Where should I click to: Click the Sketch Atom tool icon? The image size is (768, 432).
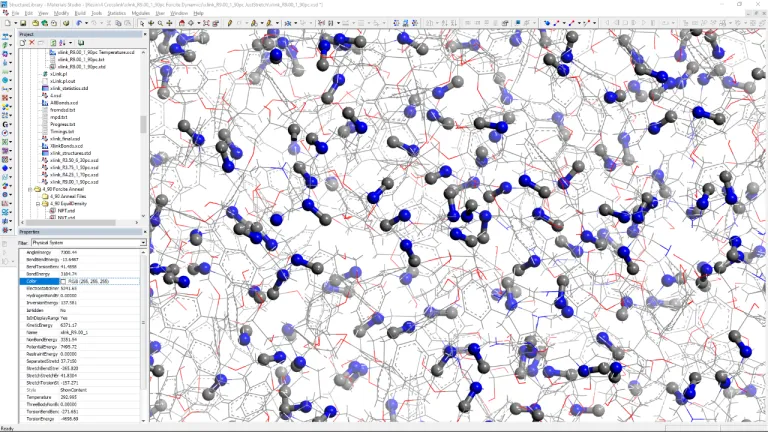(x=229, y=23)
